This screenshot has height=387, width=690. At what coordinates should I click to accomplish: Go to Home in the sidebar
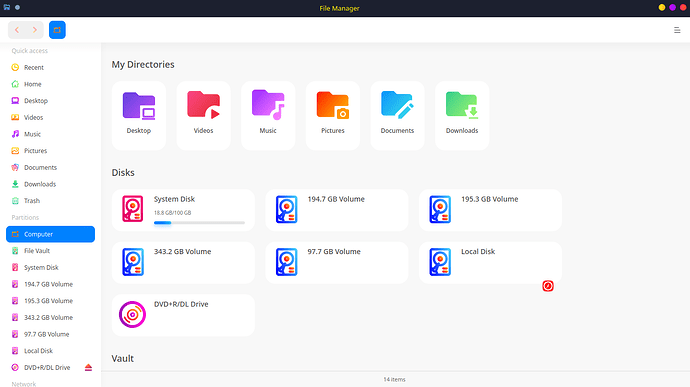click(50, 84)
